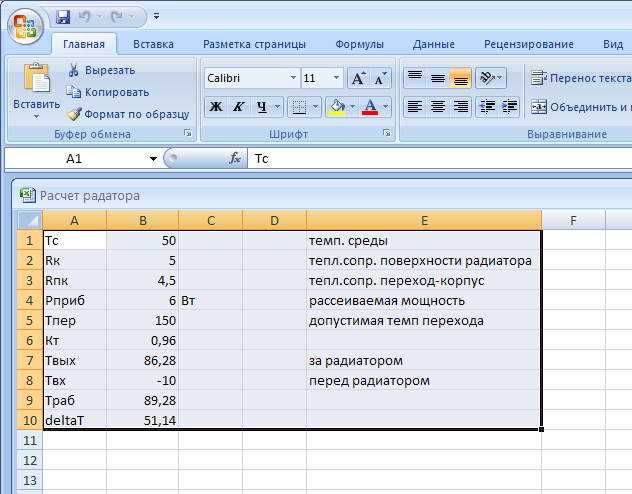
Task: Click the Name Box showing A1
Action: point(75,159)
